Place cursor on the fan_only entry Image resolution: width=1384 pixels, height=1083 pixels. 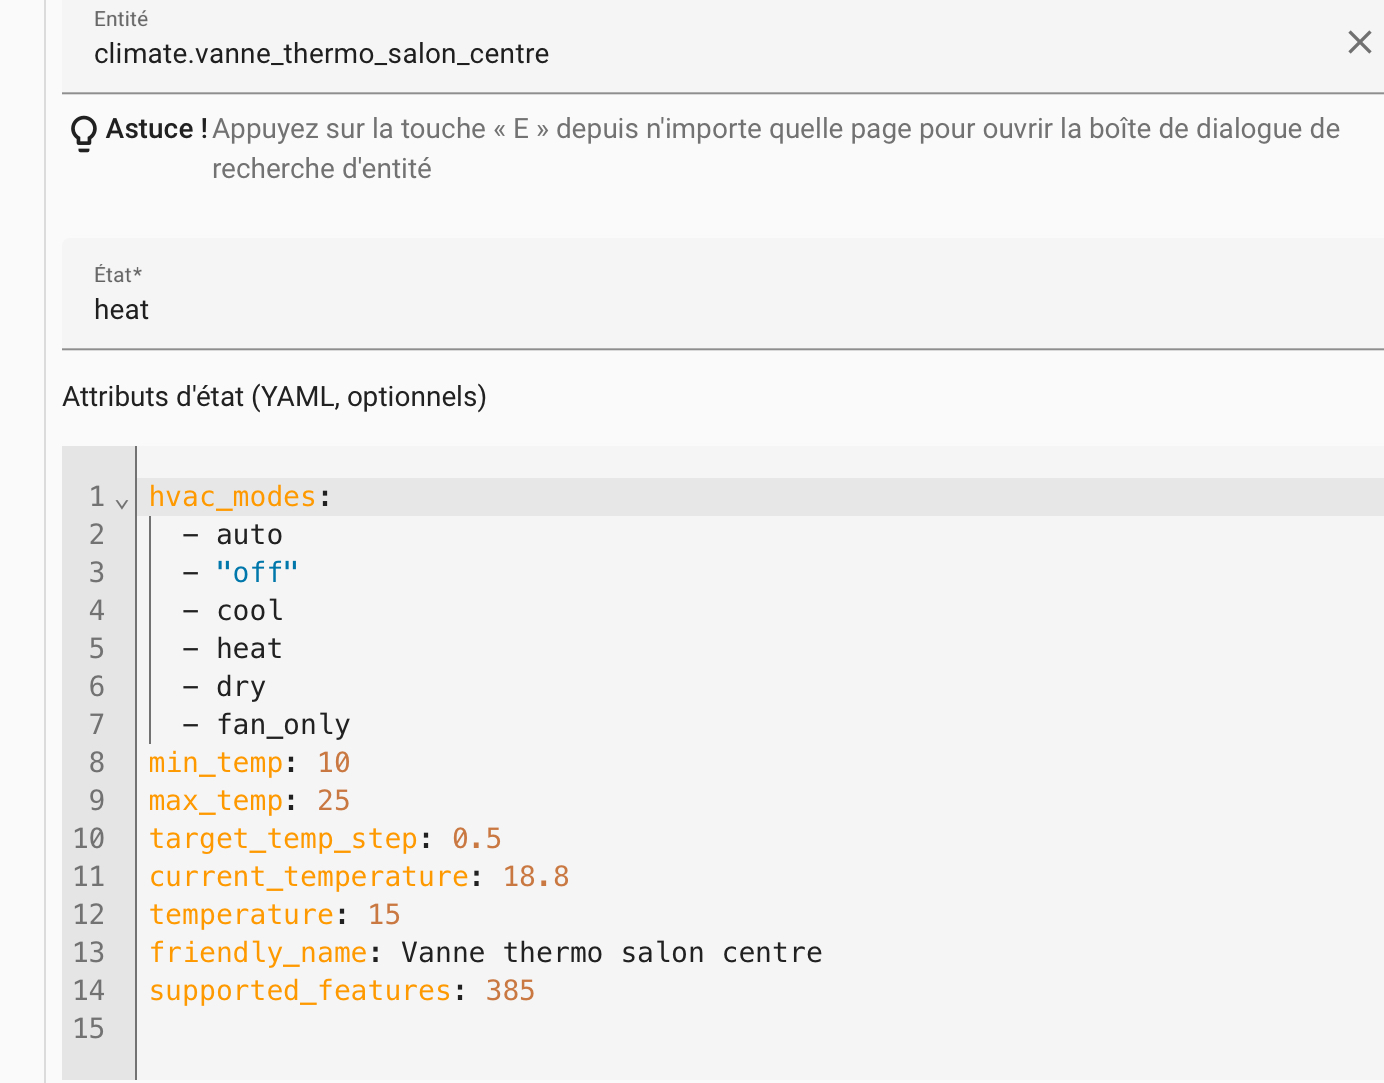point(283,725)
